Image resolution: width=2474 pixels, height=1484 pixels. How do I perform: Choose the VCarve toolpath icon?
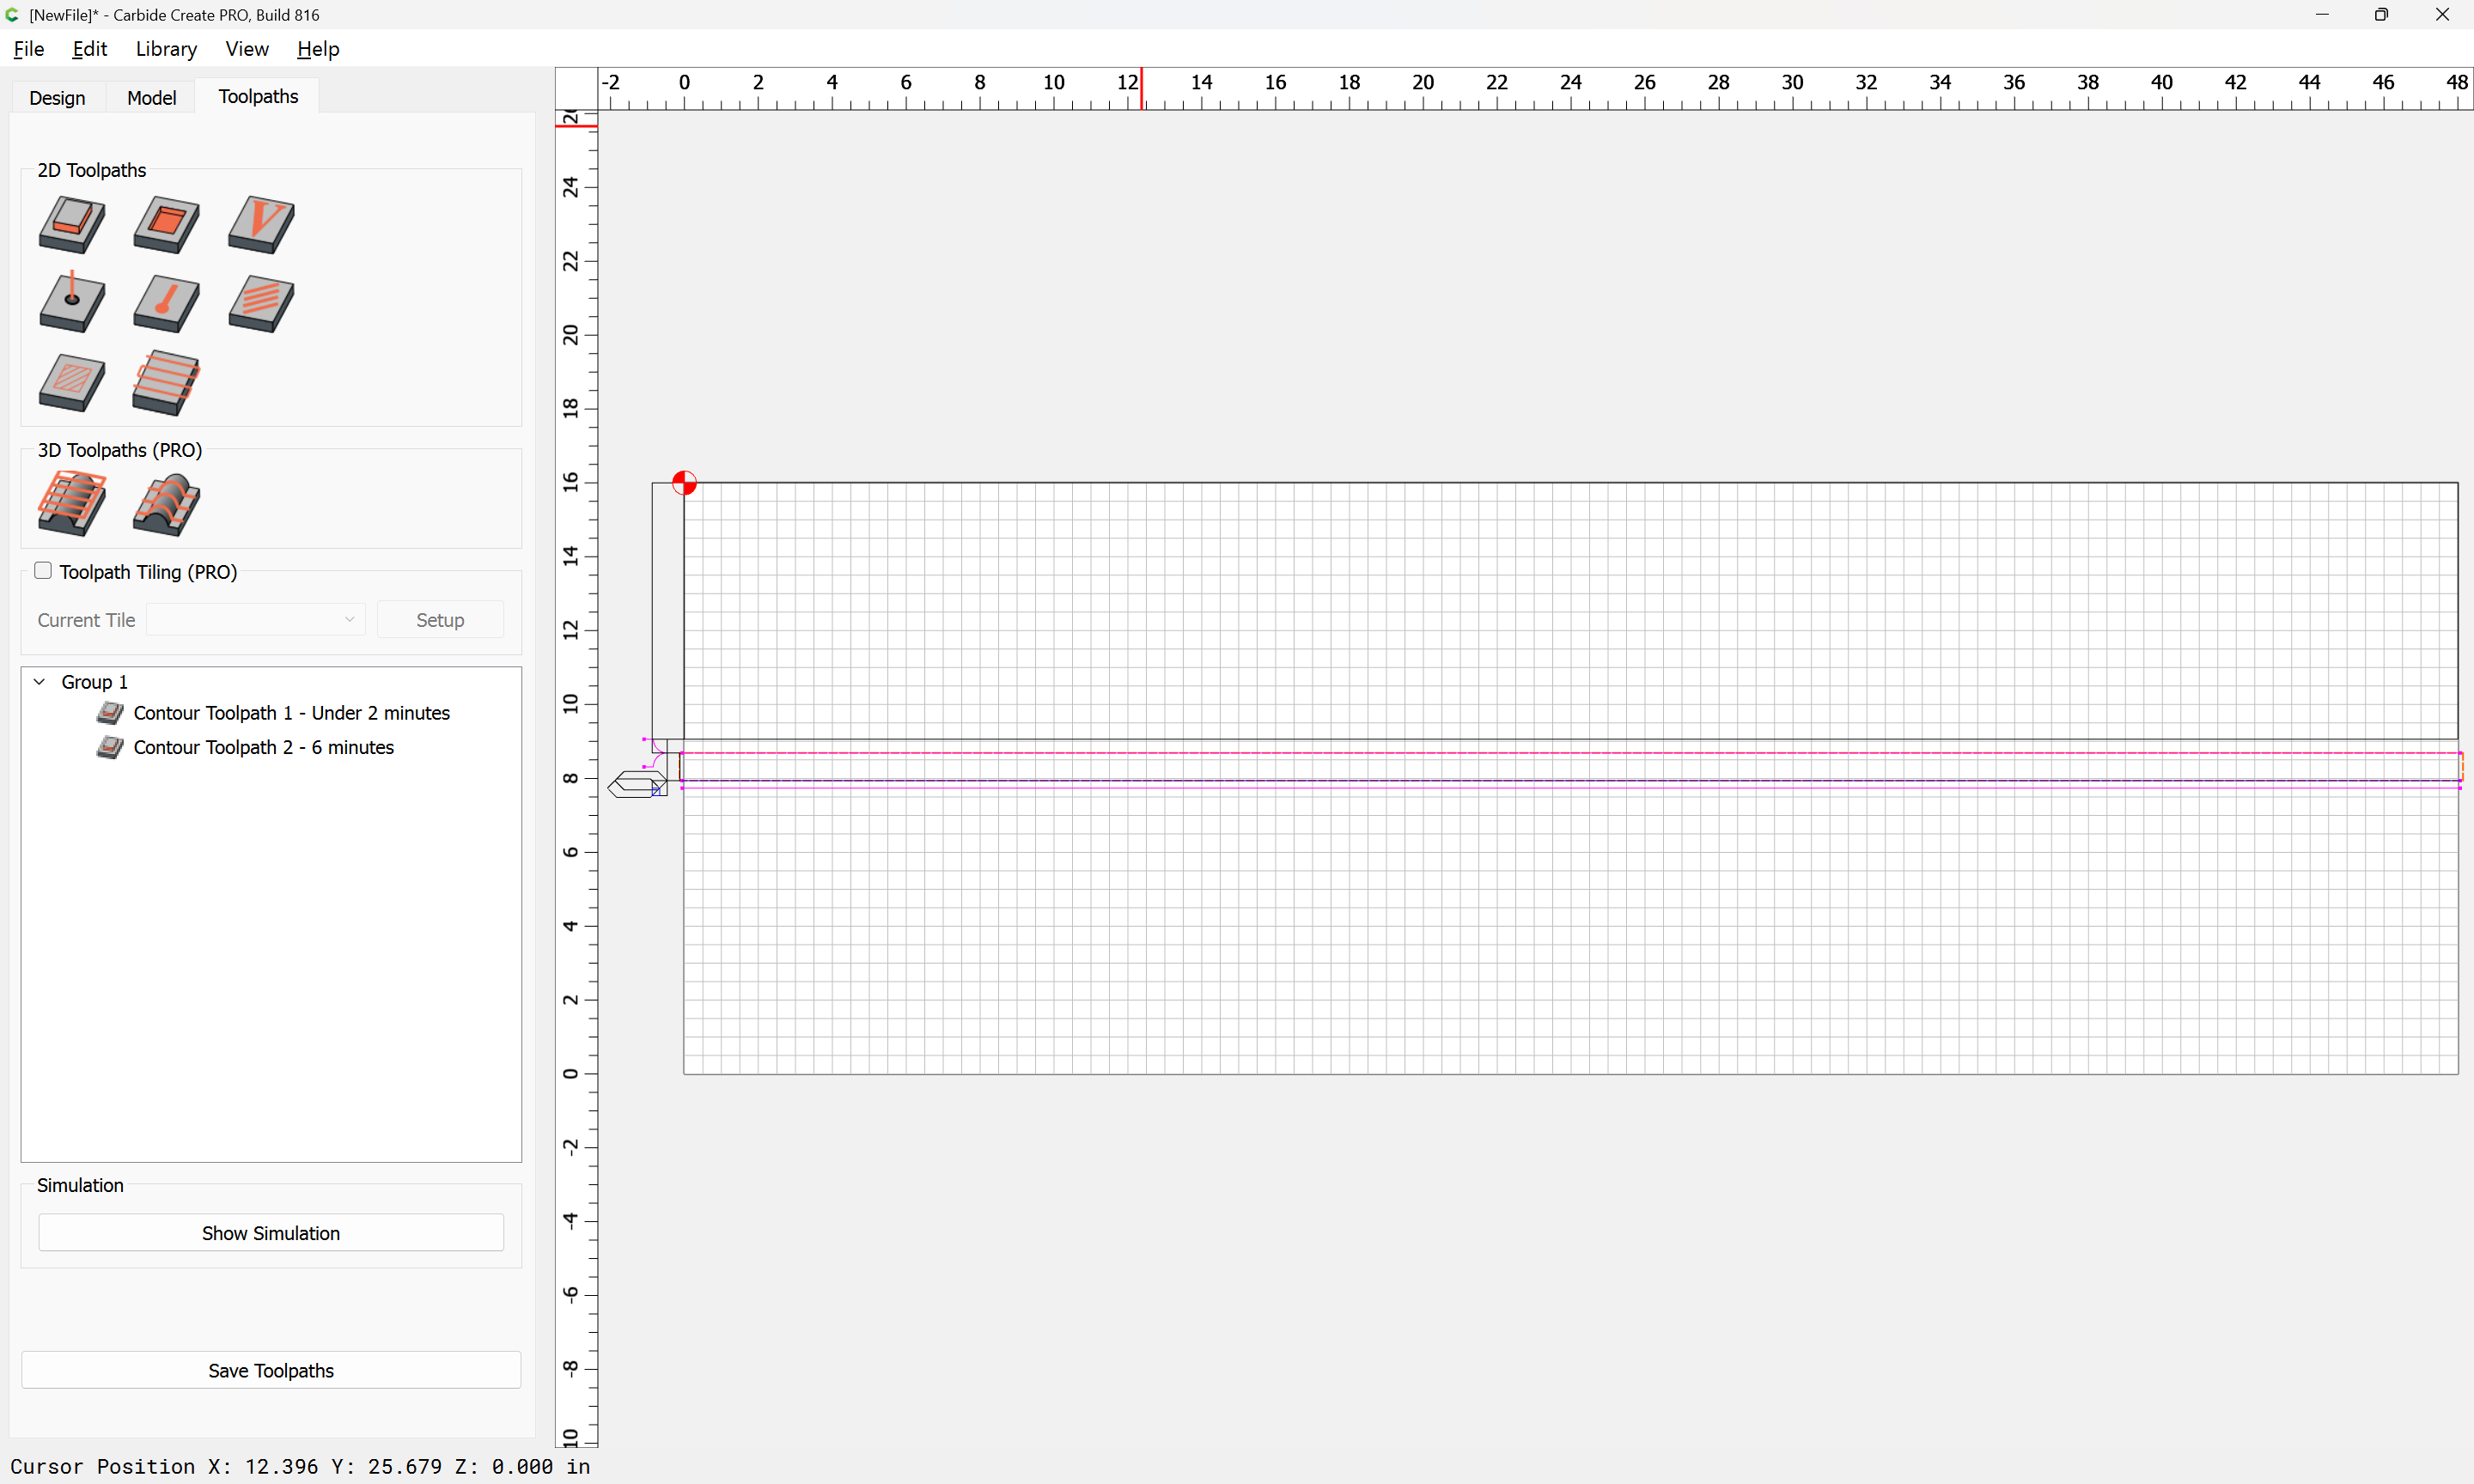[261, 224]
